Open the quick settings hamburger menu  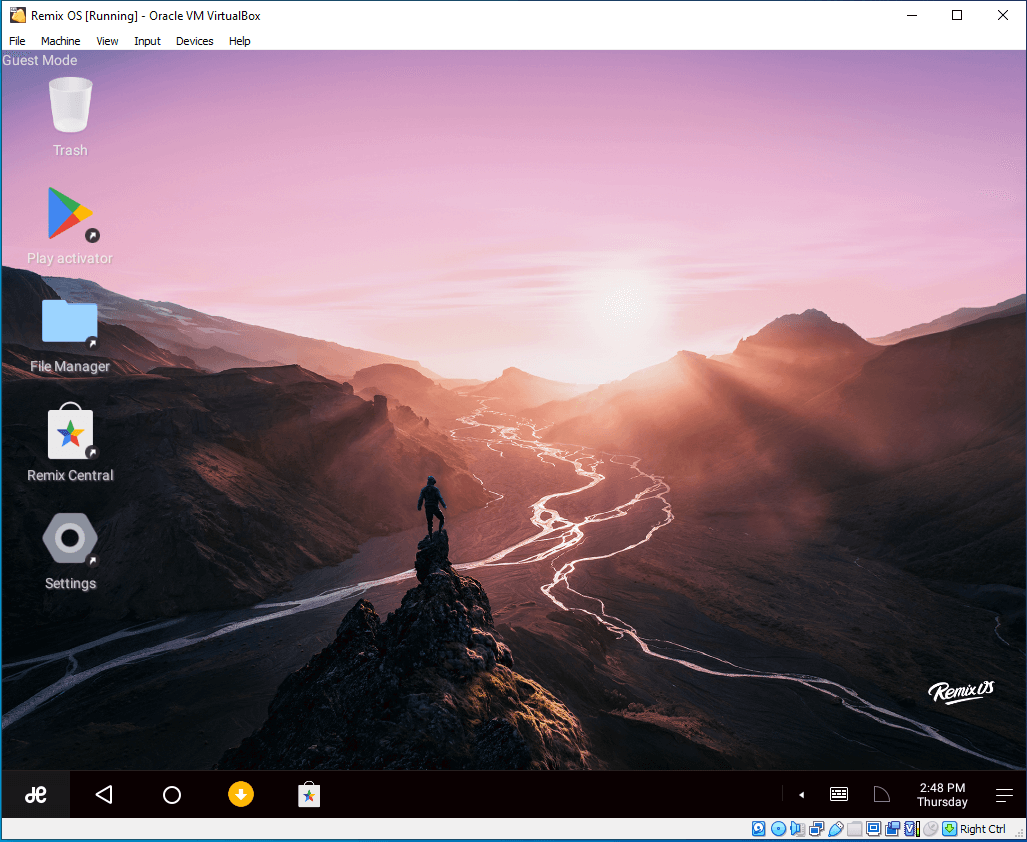pos(1003,793)
